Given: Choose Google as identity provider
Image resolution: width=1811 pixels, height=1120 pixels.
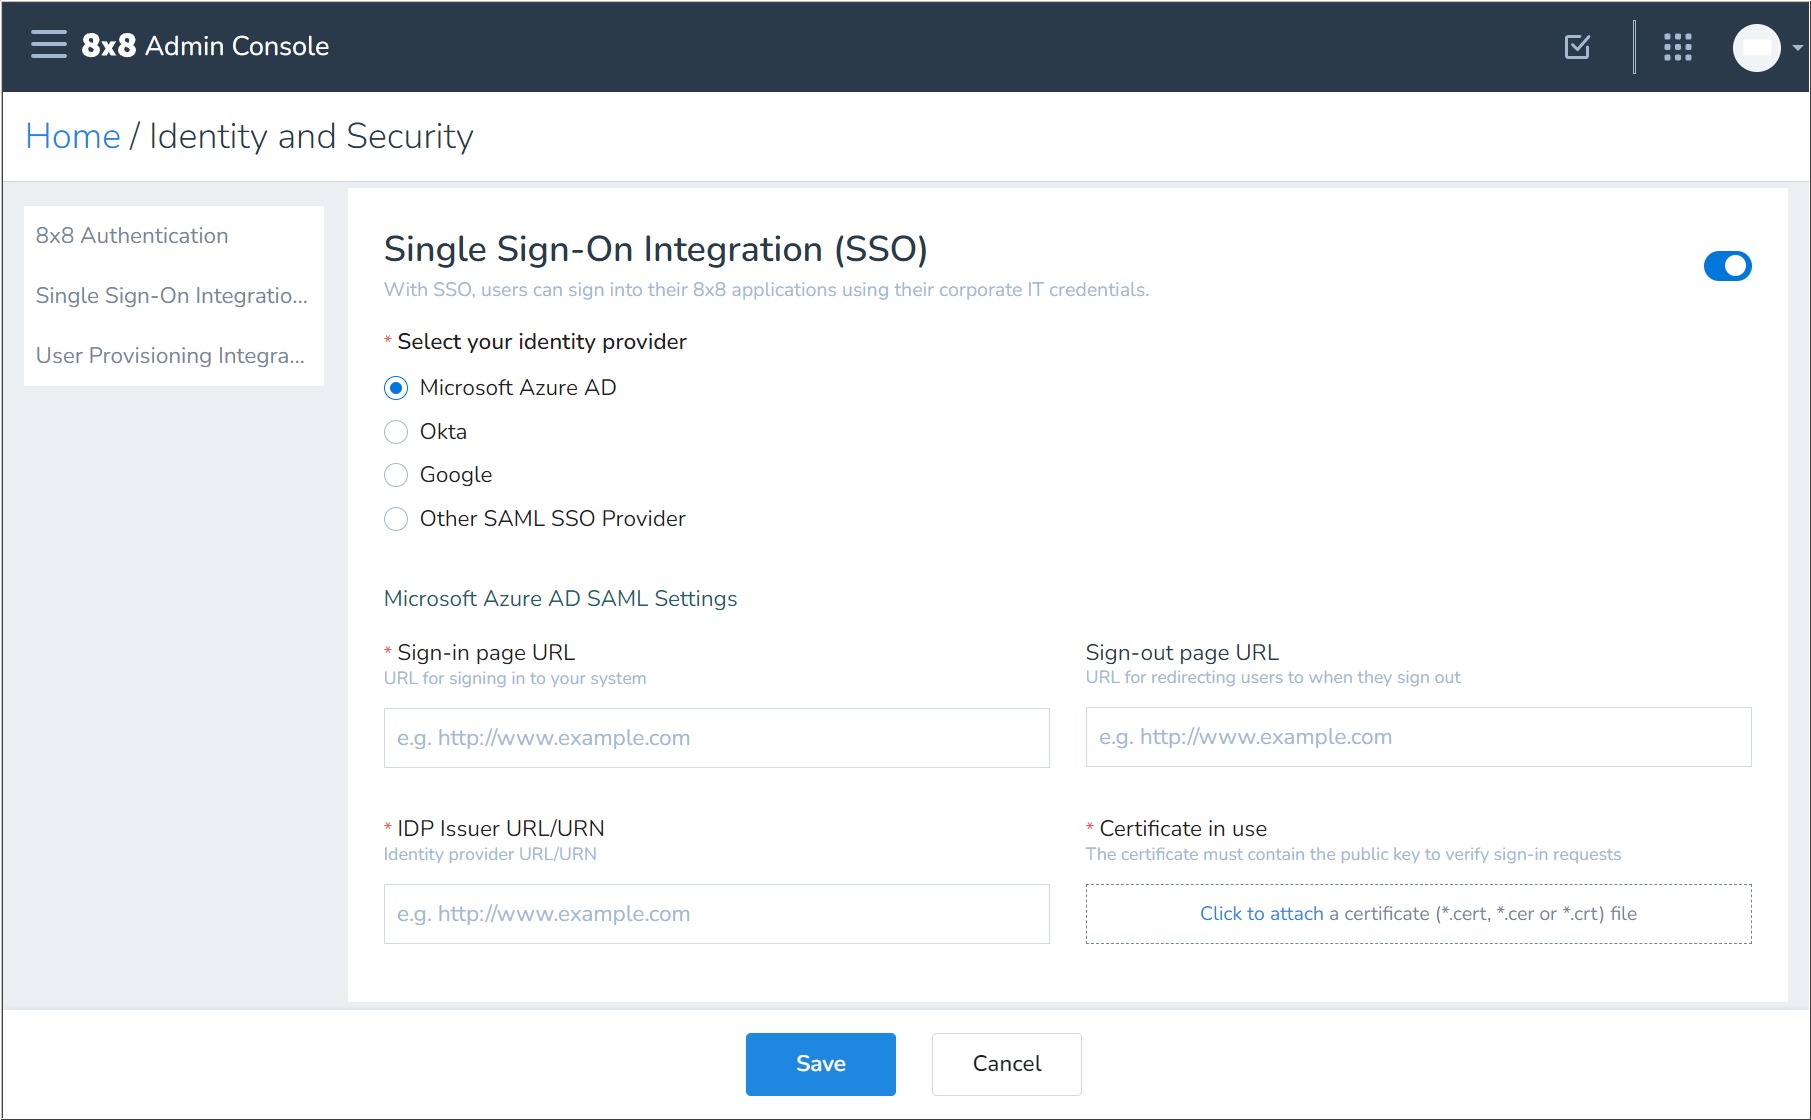Looking at the screenshot, I should [396, 475].
